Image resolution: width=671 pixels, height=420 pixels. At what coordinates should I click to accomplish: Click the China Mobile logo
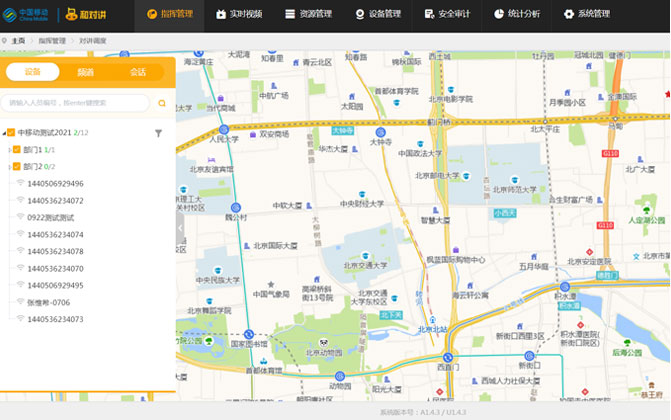coord(26,15)
